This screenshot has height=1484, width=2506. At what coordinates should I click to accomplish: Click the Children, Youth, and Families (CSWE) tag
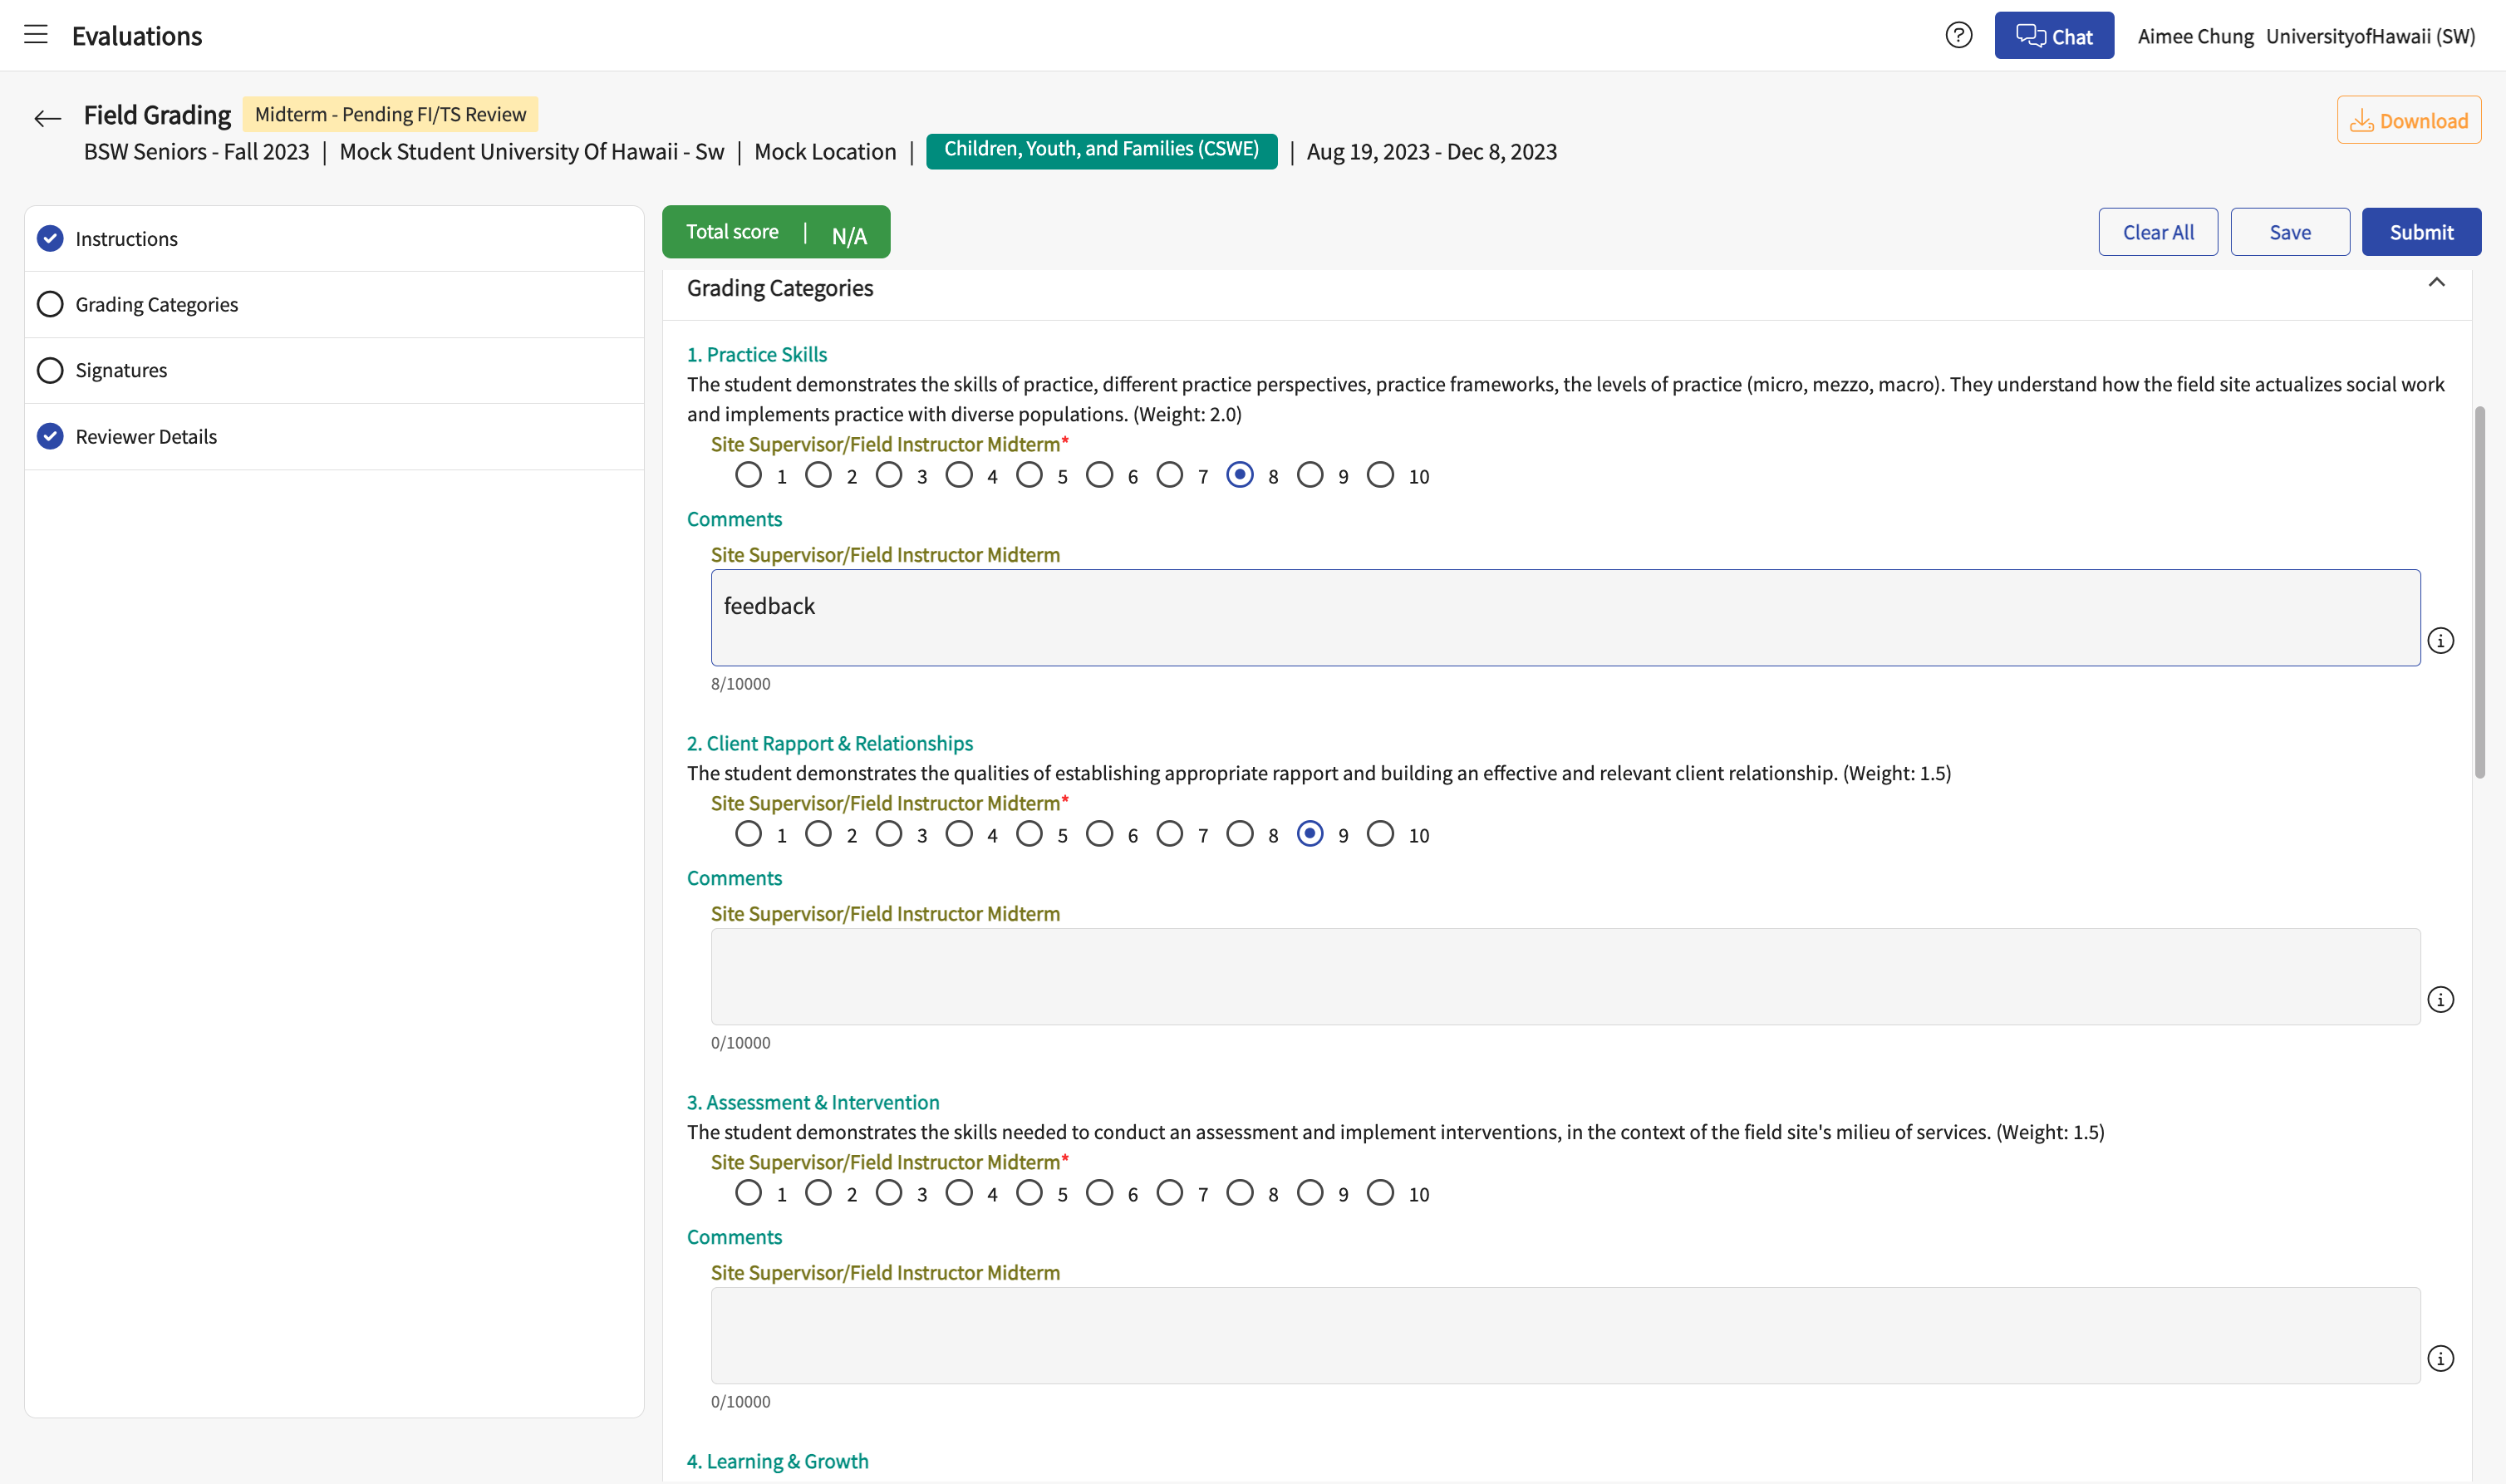click(x=1101, y=150)
